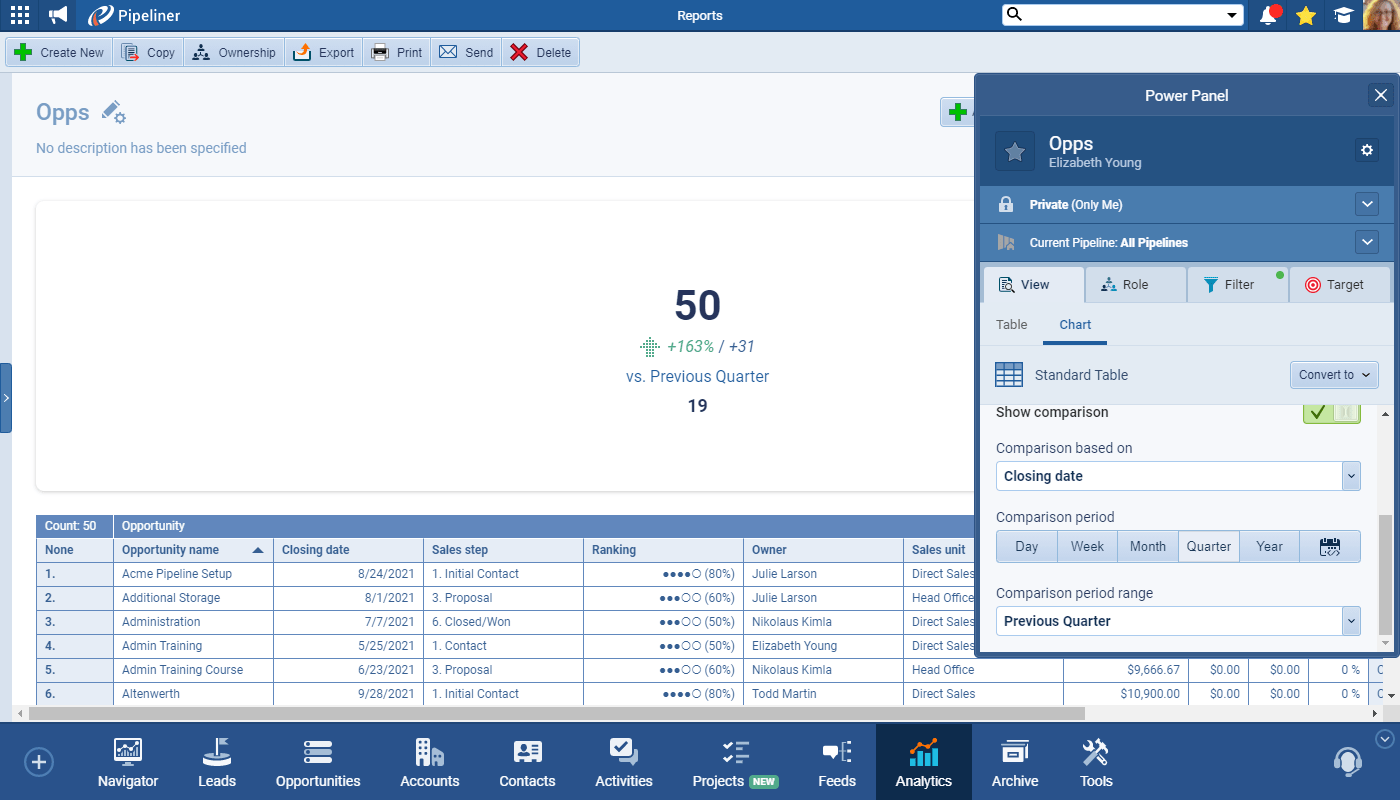Open the notifications bell
Screen dimensions: 1400x800
coord(1268,15)
